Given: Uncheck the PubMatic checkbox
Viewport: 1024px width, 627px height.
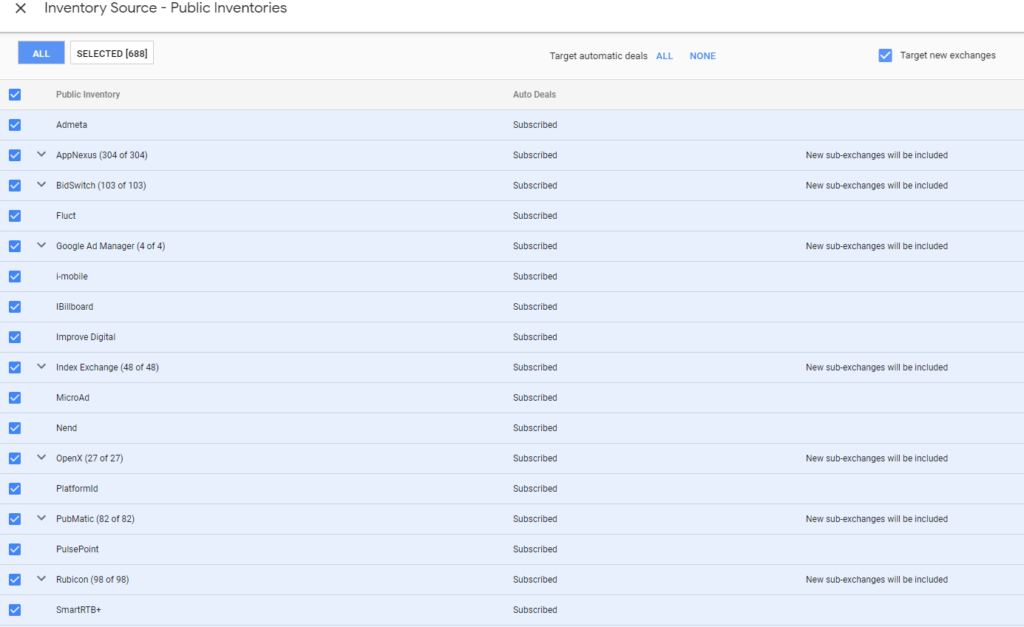Looking at the screenshot, I should click(15, 519).
